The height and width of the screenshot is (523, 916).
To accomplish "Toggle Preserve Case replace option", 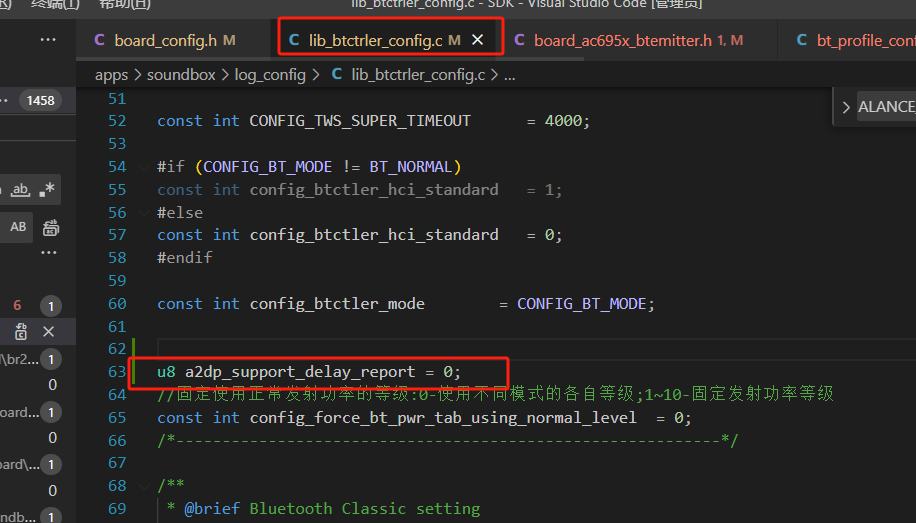I will [x=18, y=227].
